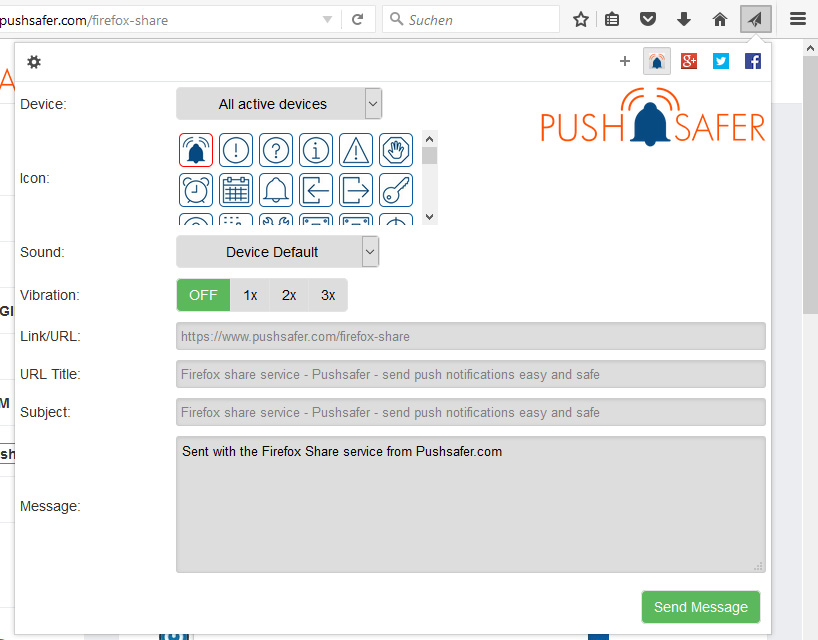This screenshot has width=818, height=640.
Task: Select the plain bell icon
Action: pos(276,190)
